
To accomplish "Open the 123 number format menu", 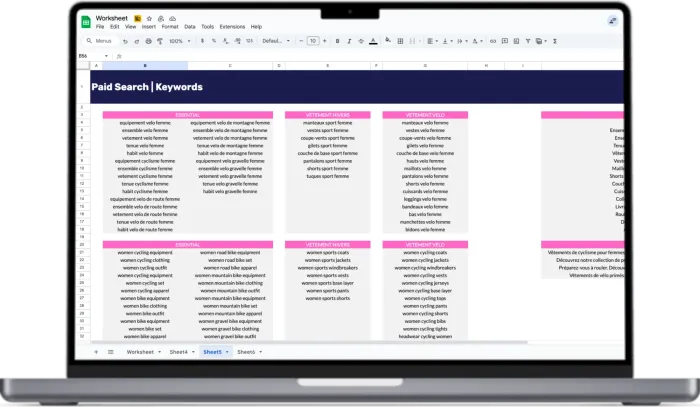I will [x=249, y=41].
